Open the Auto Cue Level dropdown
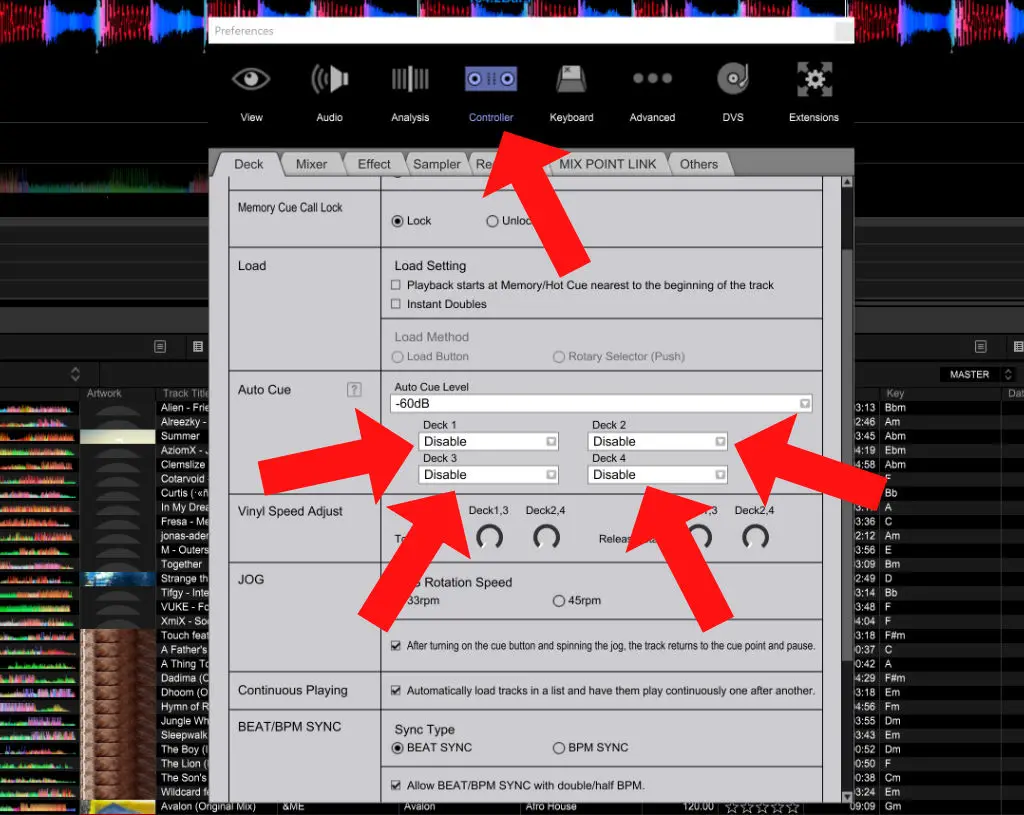 point(805,403)
